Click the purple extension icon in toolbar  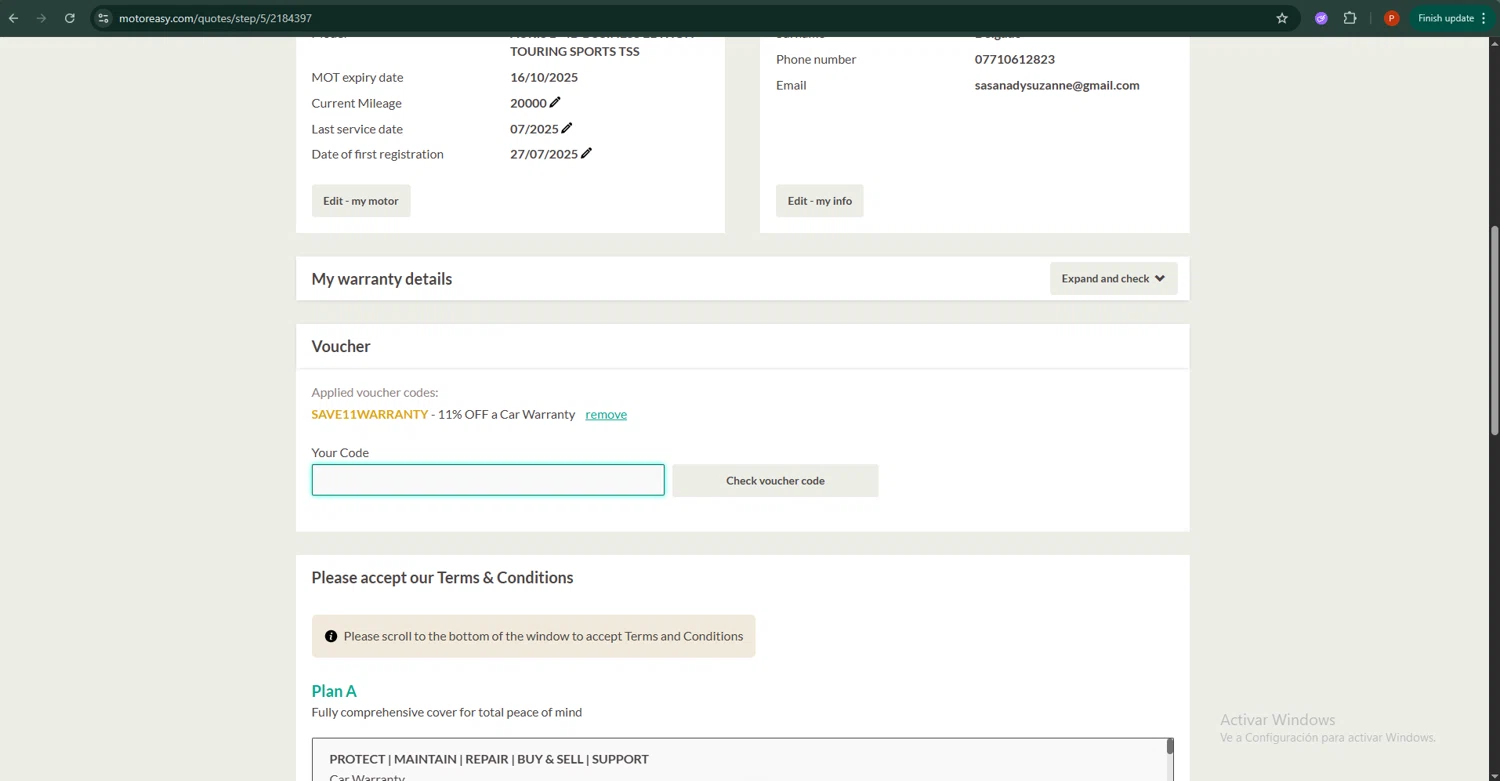click(1321, 18)
